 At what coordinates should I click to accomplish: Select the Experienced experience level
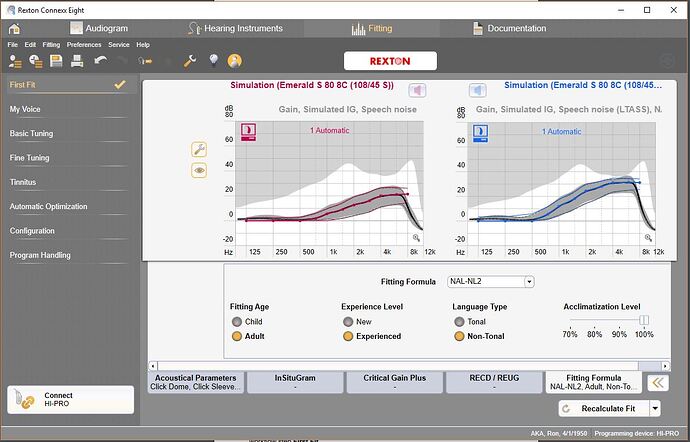tap(348, 336)
